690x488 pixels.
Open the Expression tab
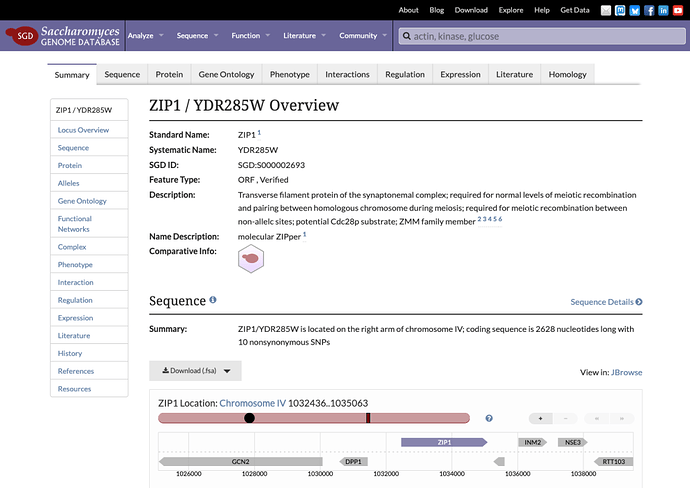460,74
